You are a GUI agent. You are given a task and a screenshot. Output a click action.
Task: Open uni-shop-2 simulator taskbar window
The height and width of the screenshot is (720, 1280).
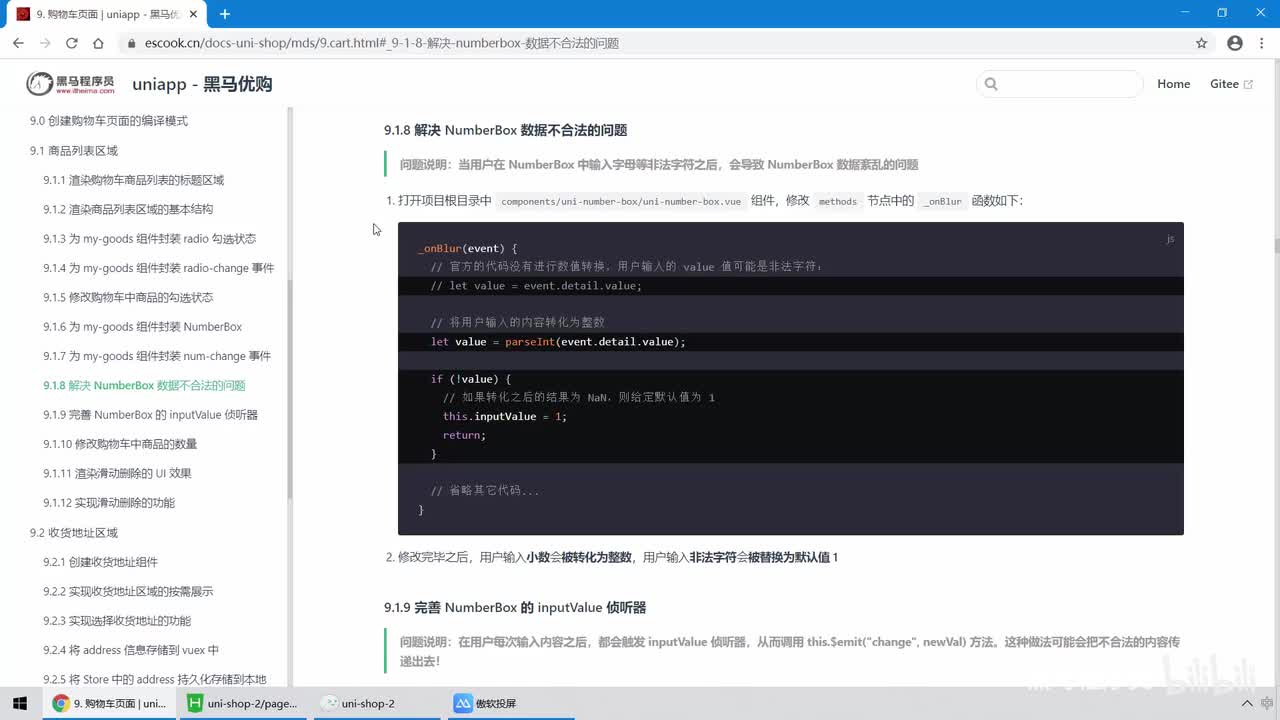[376, 703]
